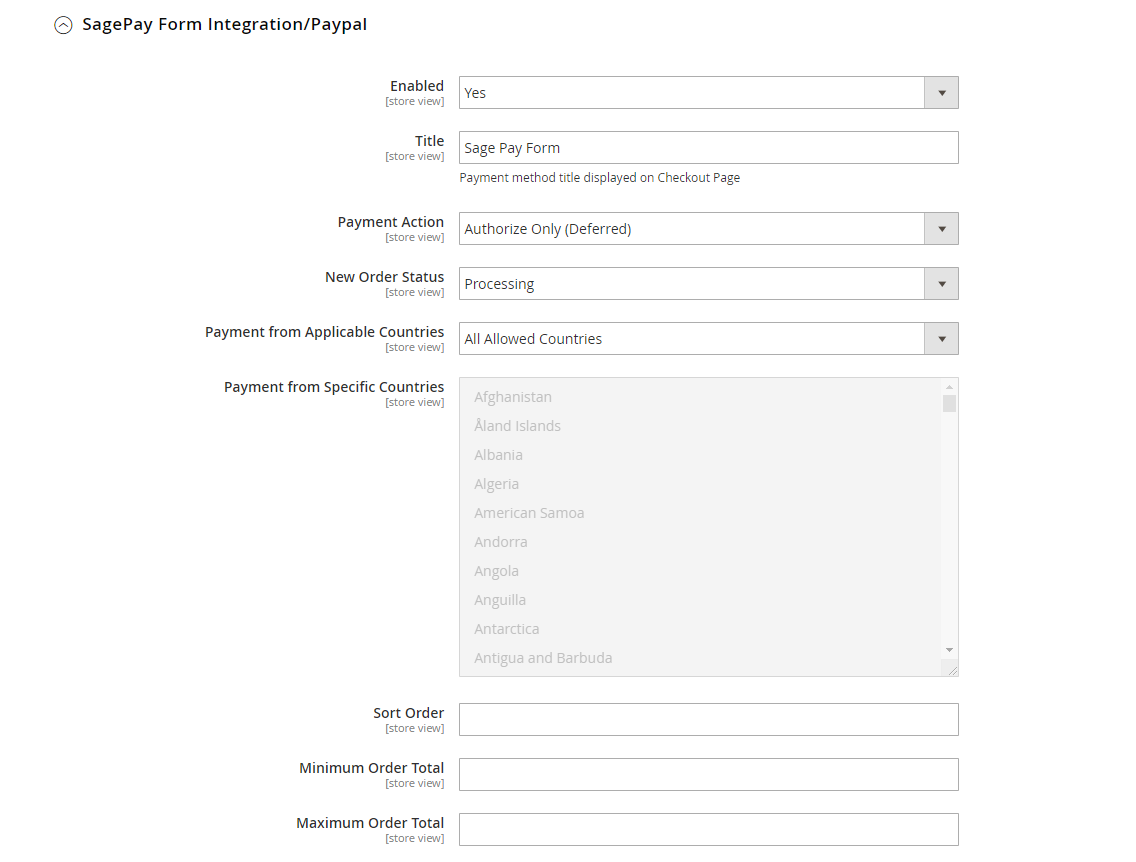The width and height of the screenshot is (1136, 862).
Task: Select Algeria in the countries list
Action: click(x=496, y=484)
